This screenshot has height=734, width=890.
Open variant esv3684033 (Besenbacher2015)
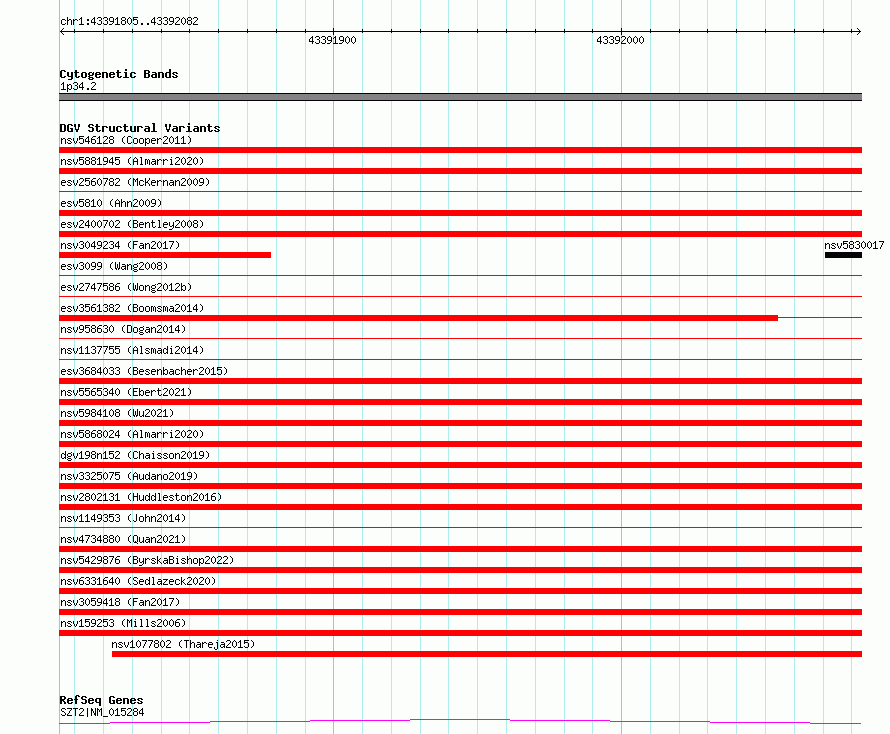pos(144,371)
